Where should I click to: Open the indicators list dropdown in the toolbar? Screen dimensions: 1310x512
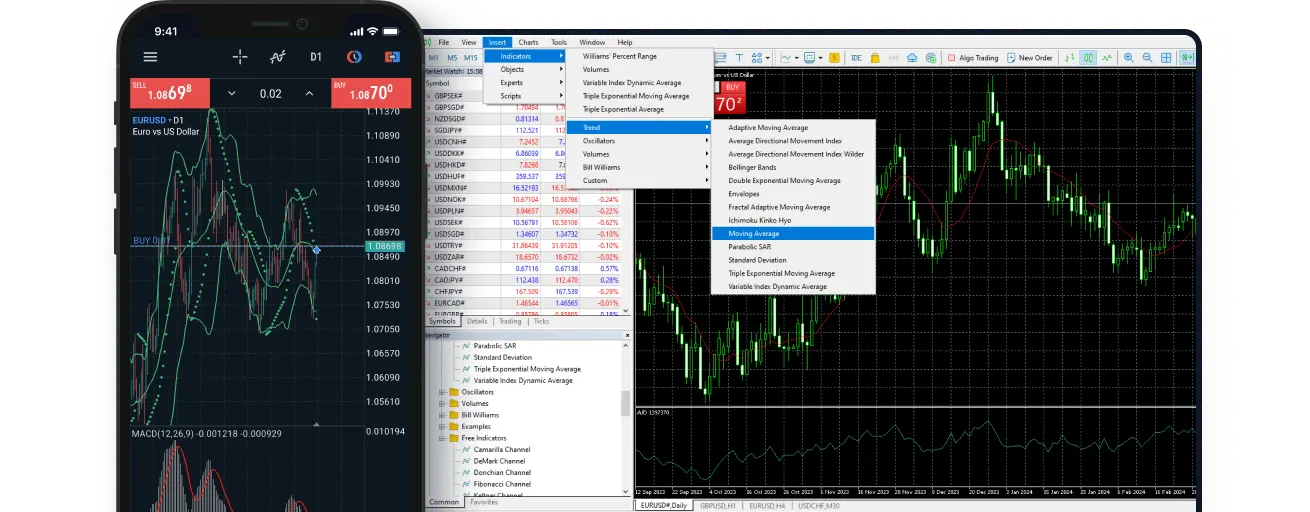coord(791,58)
